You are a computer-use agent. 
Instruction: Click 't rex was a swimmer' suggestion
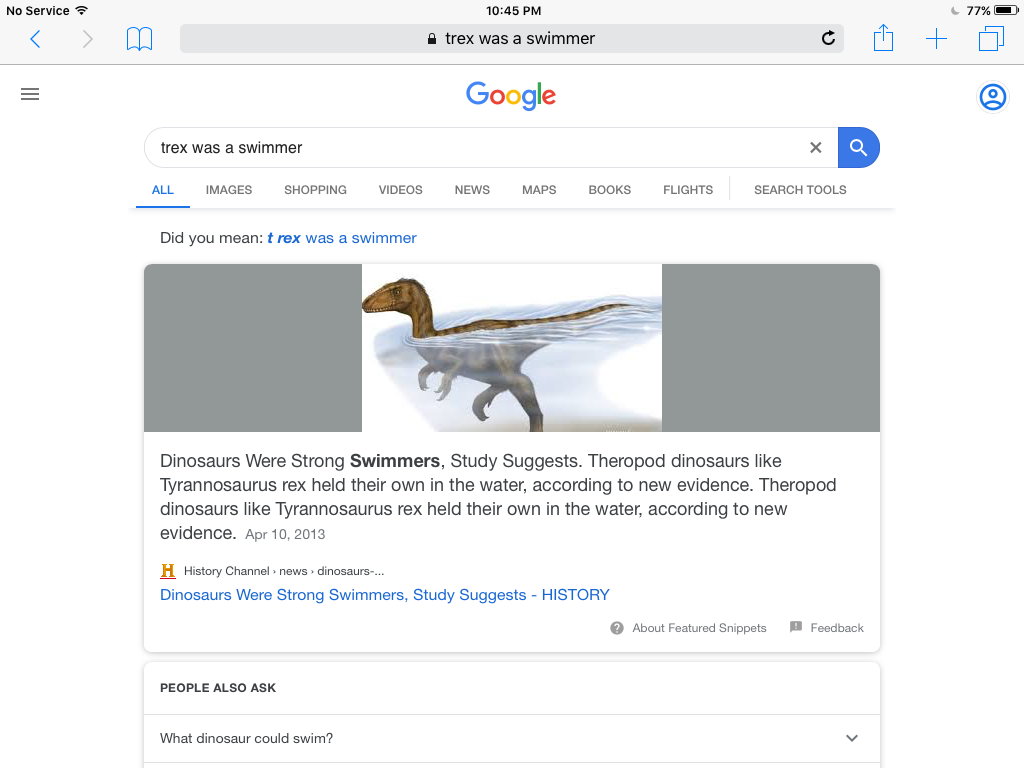click(342, 238)
